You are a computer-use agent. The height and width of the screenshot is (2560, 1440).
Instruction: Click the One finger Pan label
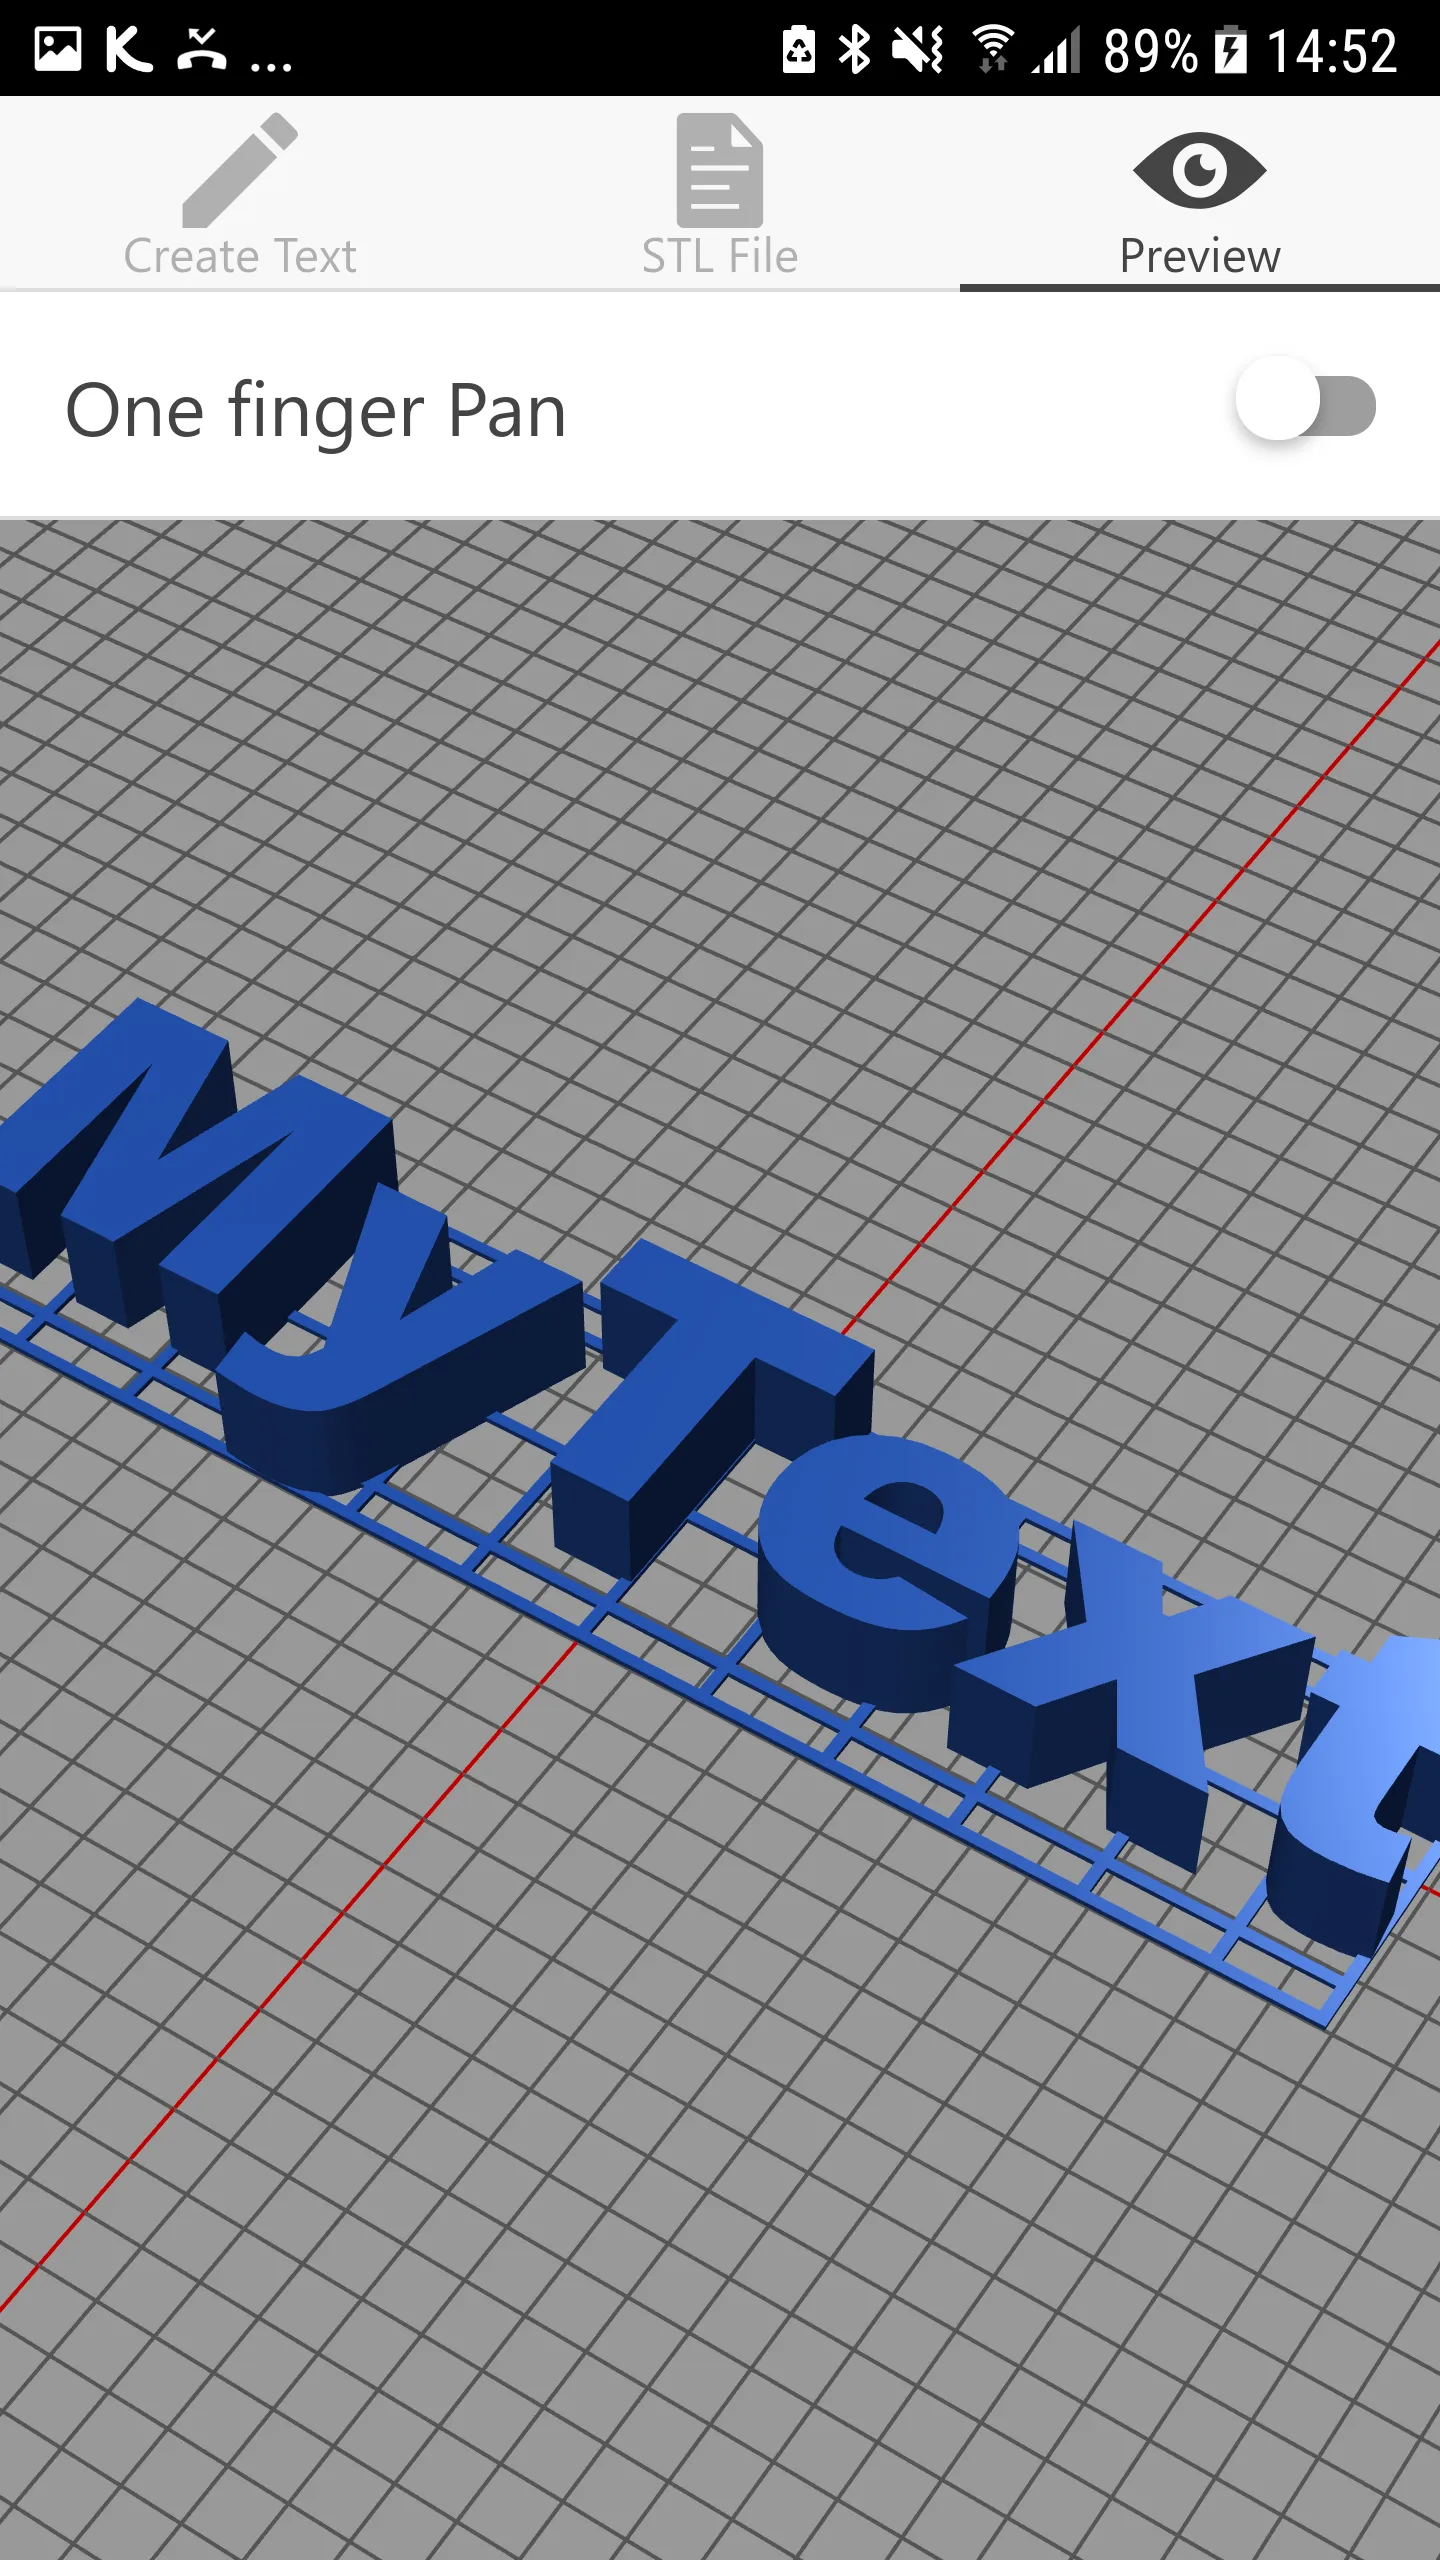(x=316, y=410)
